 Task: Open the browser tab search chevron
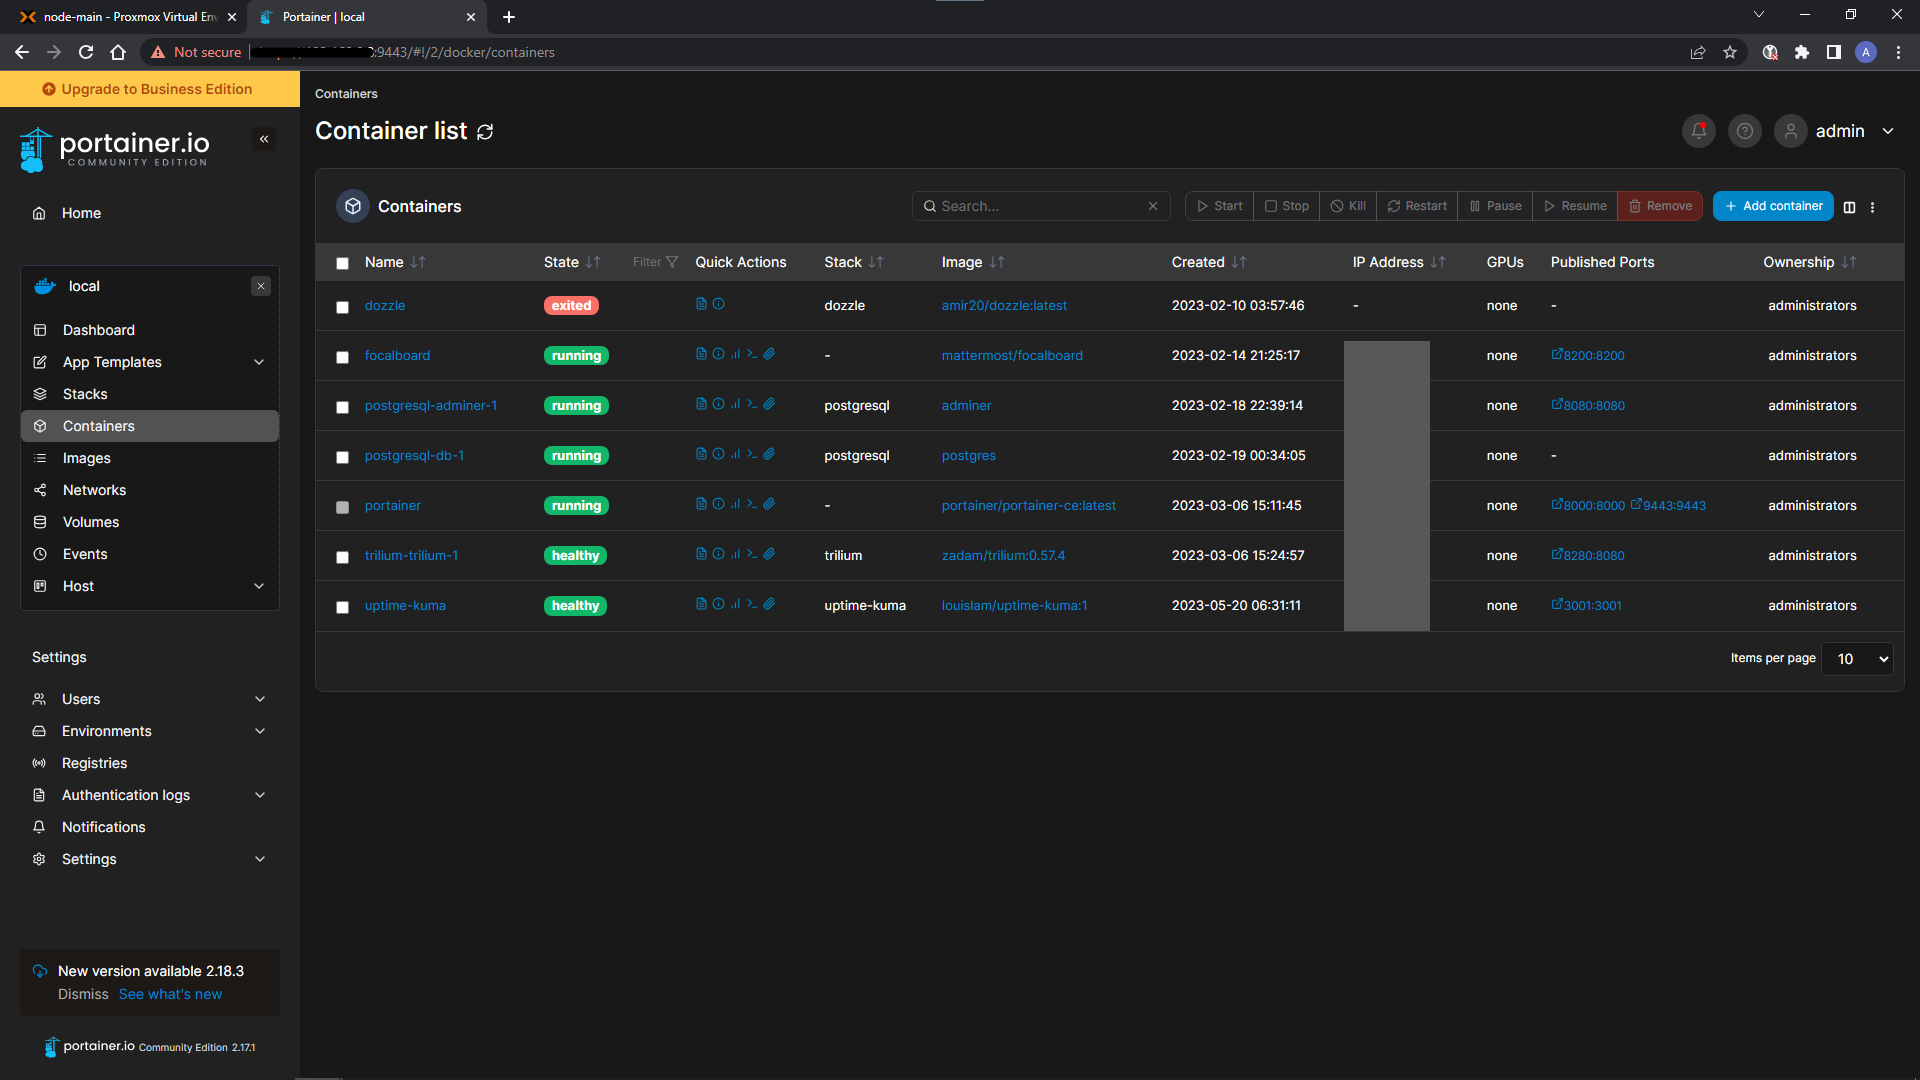coord(1759,15)
